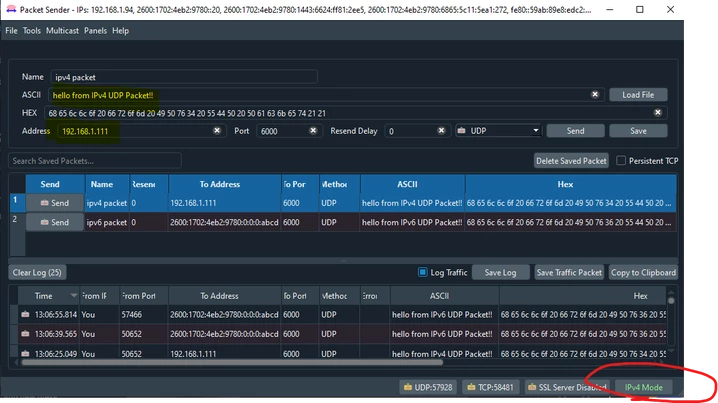Click the sort arrow in the Time column header
The height and width of the screenshot is (403, 718).
(x=73, y=295)
